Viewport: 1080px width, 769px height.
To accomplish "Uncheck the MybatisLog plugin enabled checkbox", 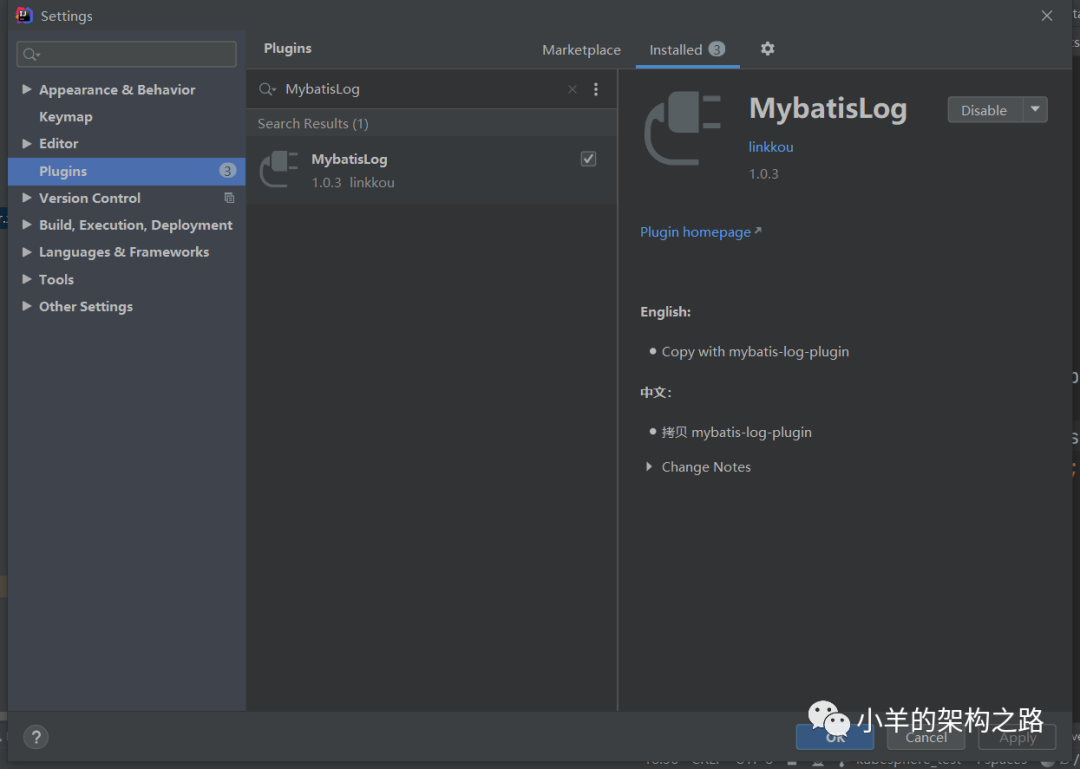I will coord(588,159).
